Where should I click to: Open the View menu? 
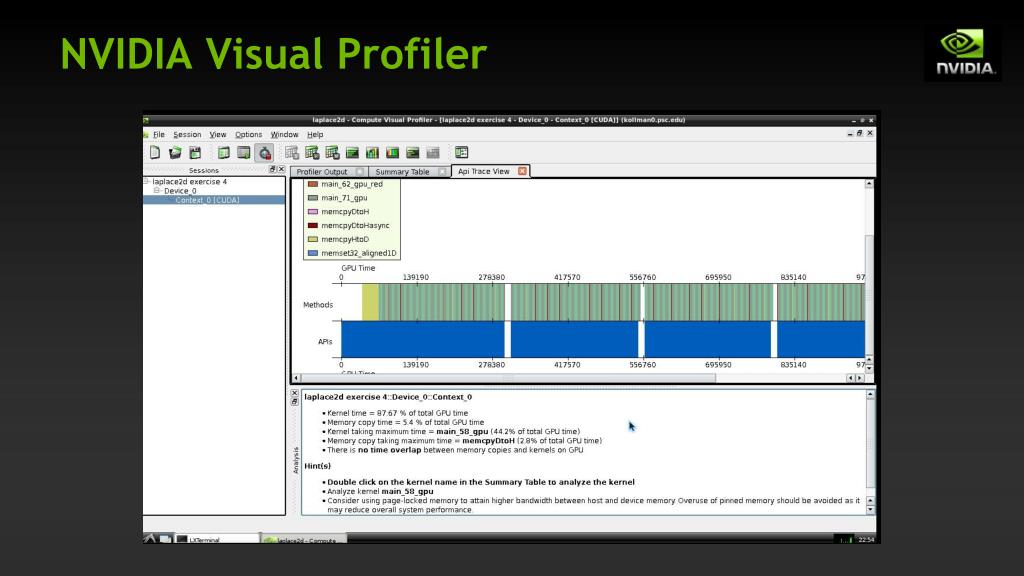pos(217,135)
